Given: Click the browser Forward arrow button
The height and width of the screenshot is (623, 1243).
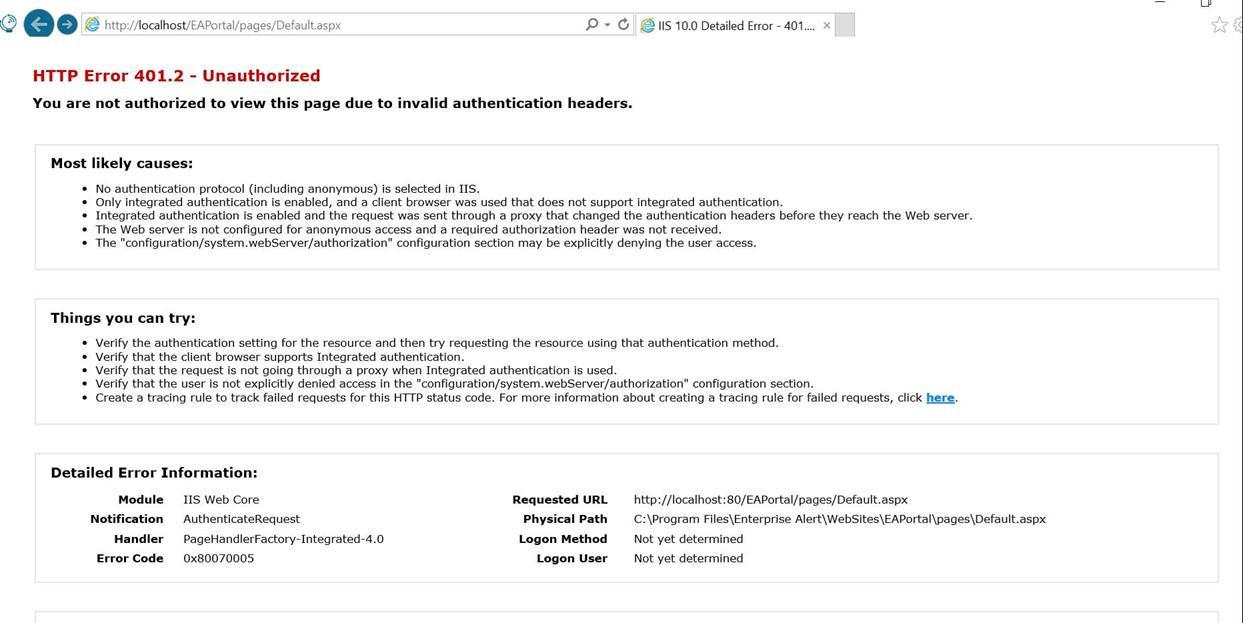Looking at the screenshot, I should click(67, 24).
